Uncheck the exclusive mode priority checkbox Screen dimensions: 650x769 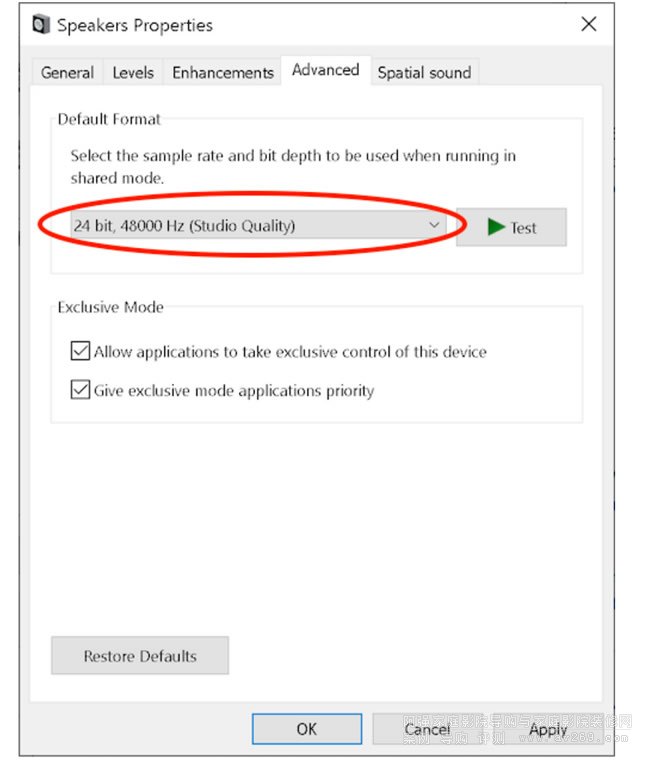click(x=80, y=390)
